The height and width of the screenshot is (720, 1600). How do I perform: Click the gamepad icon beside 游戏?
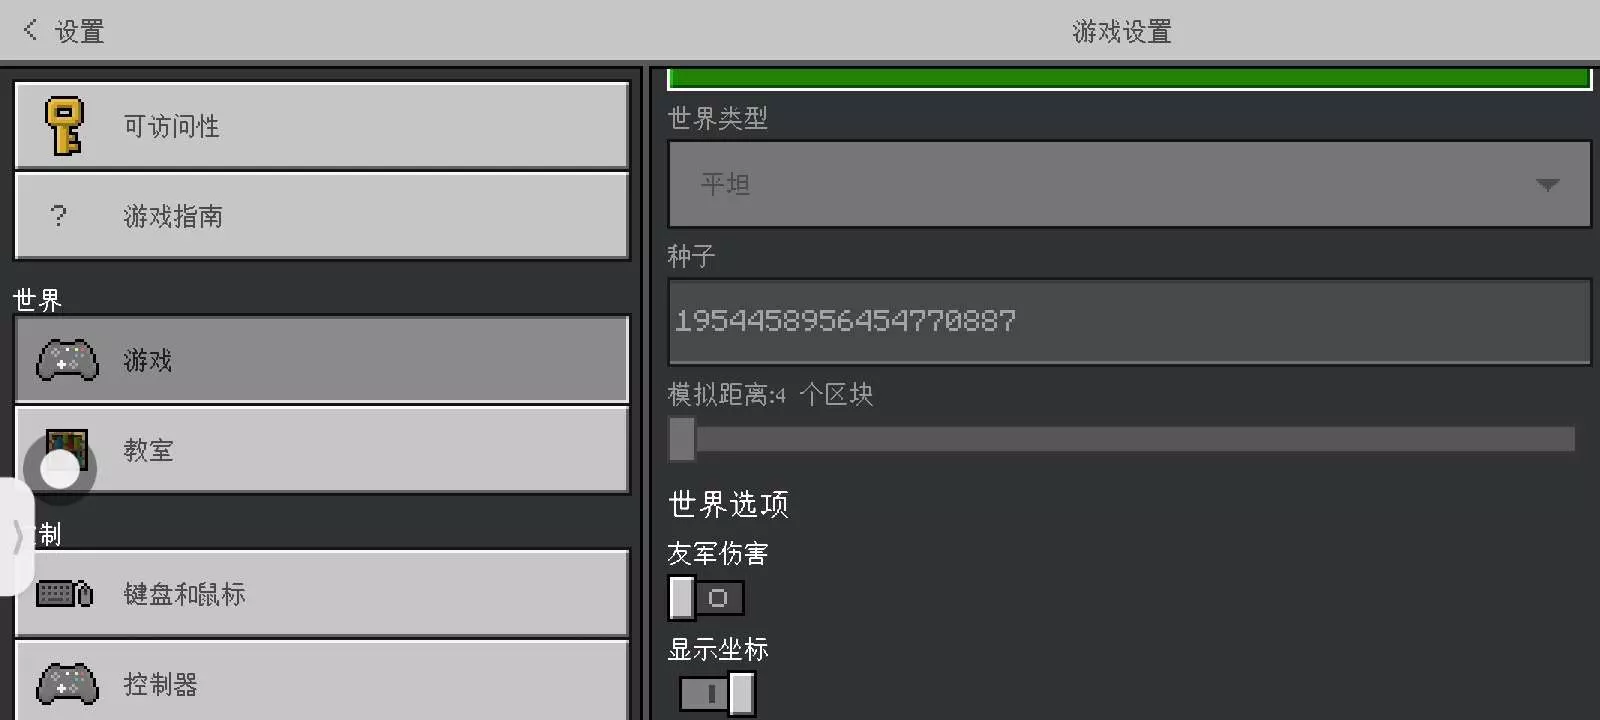coord(67,360)
